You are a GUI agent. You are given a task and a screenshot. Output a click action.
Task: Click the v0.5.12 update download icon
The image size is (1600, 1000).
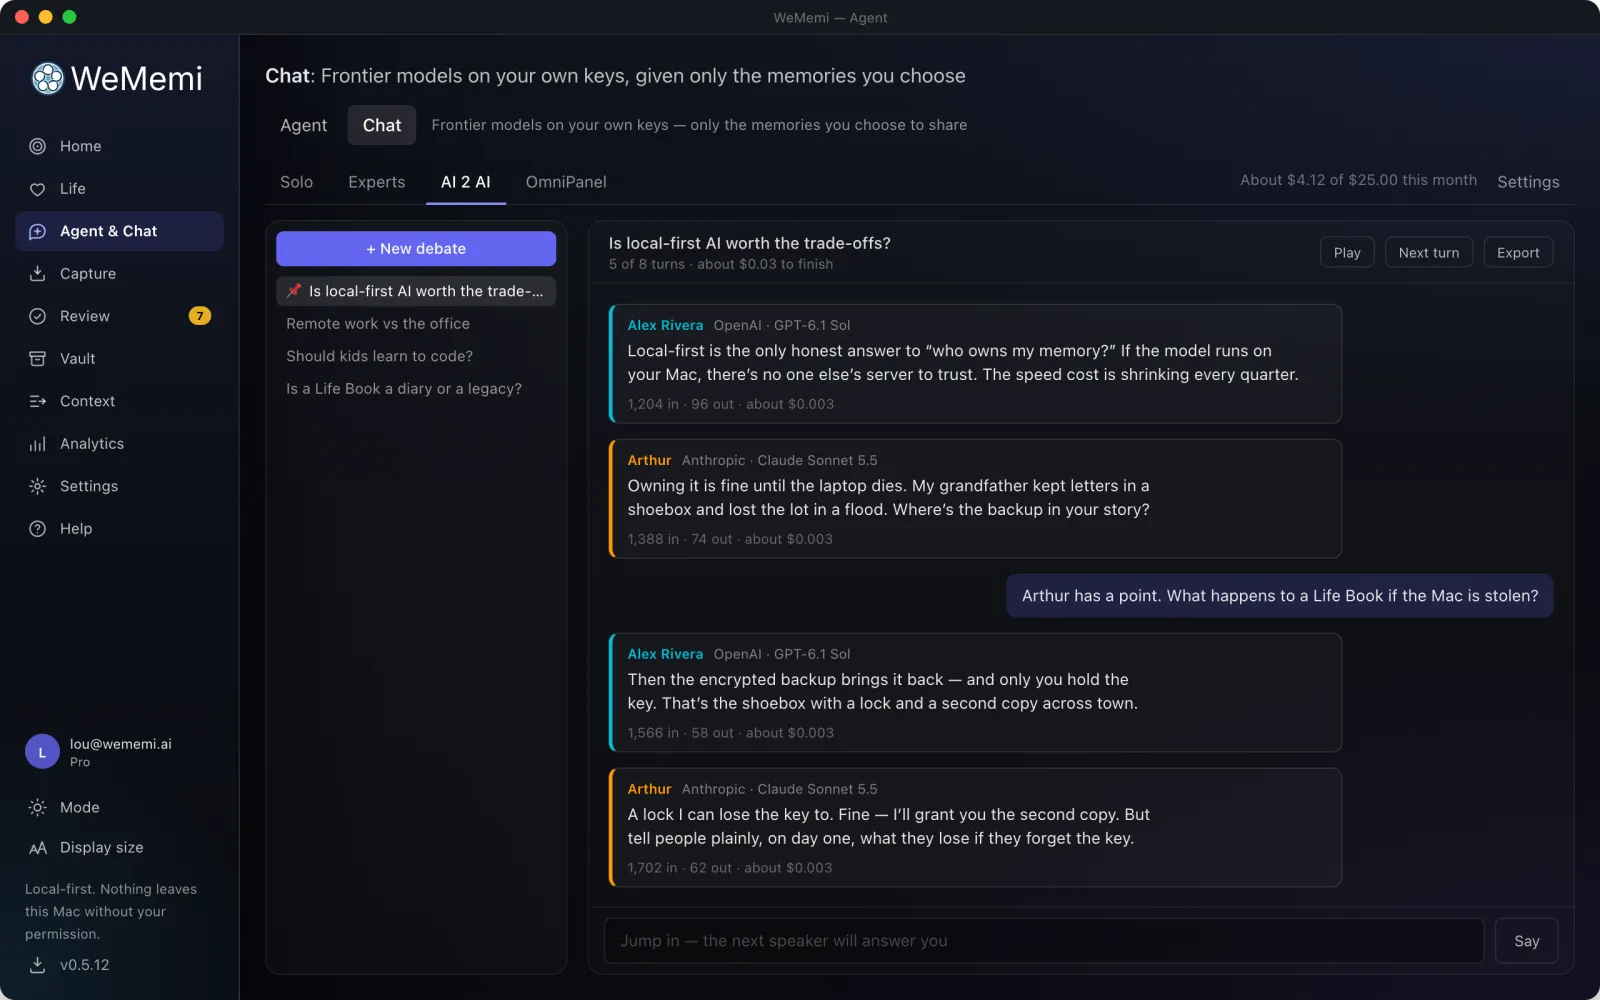coord(37,965)
